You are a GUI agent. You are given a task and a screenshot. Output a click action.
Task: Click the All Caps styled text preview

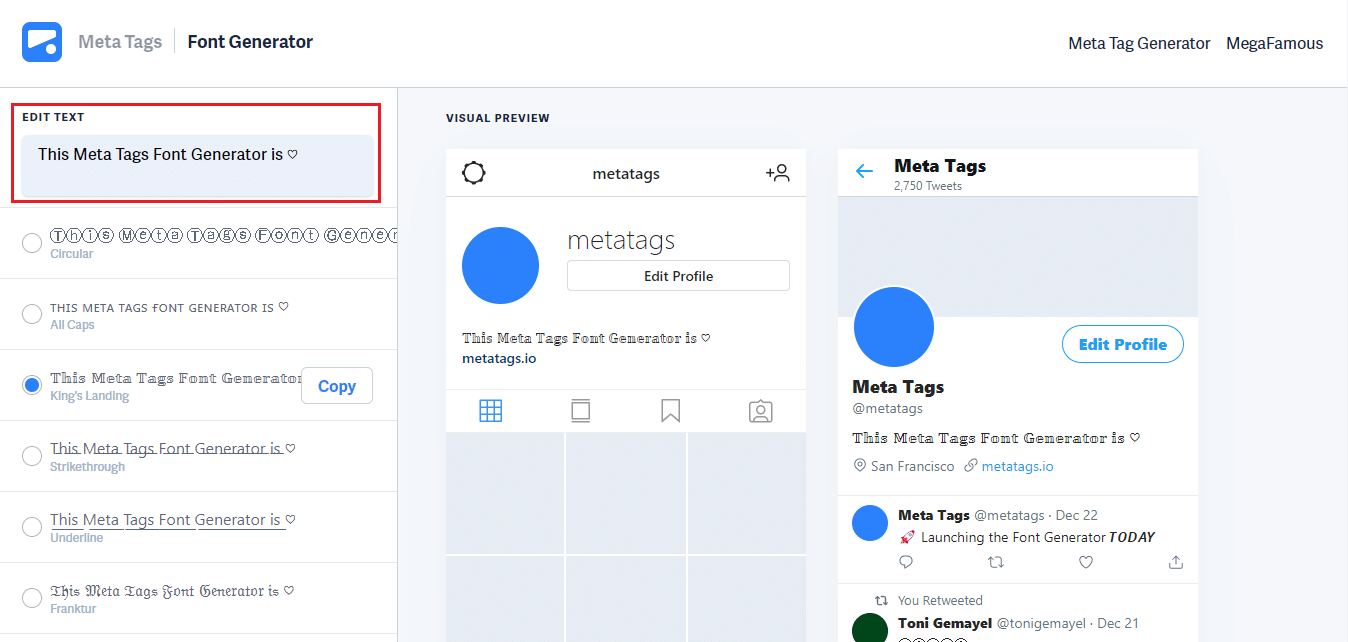[169, 307]
